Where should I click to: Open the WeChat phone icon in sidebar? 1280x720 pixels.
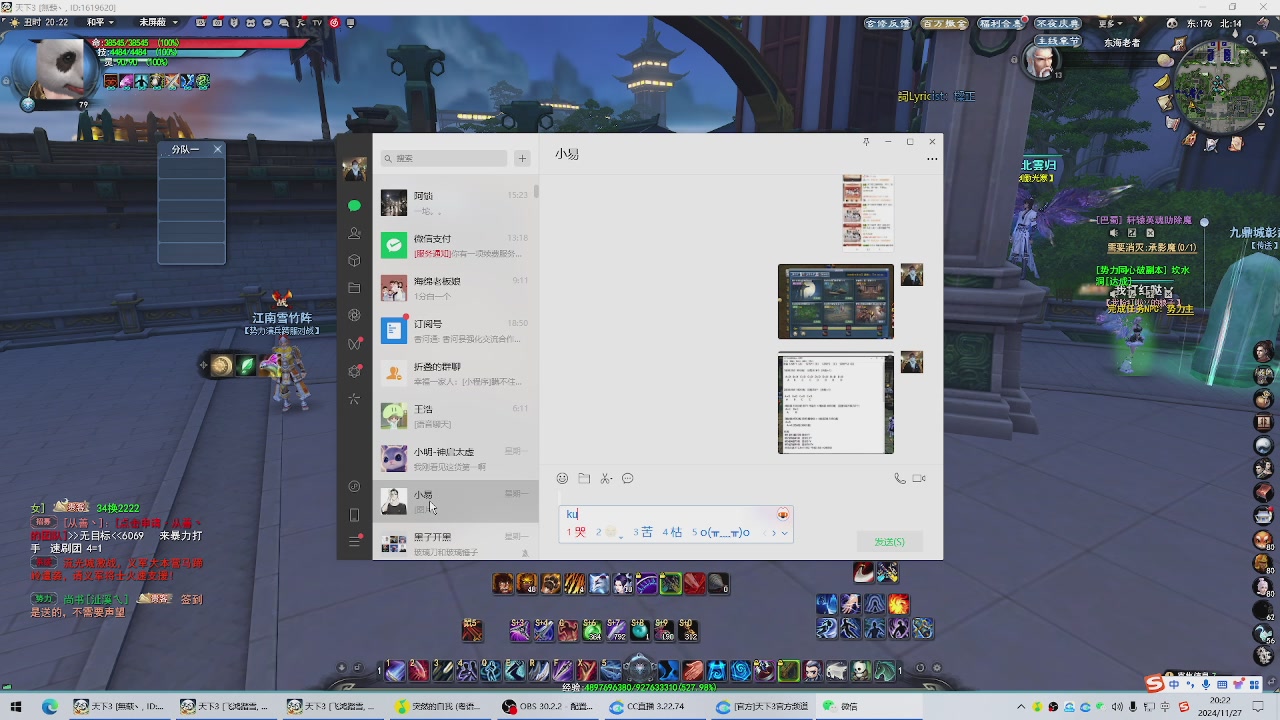pyautogui.click(x=354, y=515)
